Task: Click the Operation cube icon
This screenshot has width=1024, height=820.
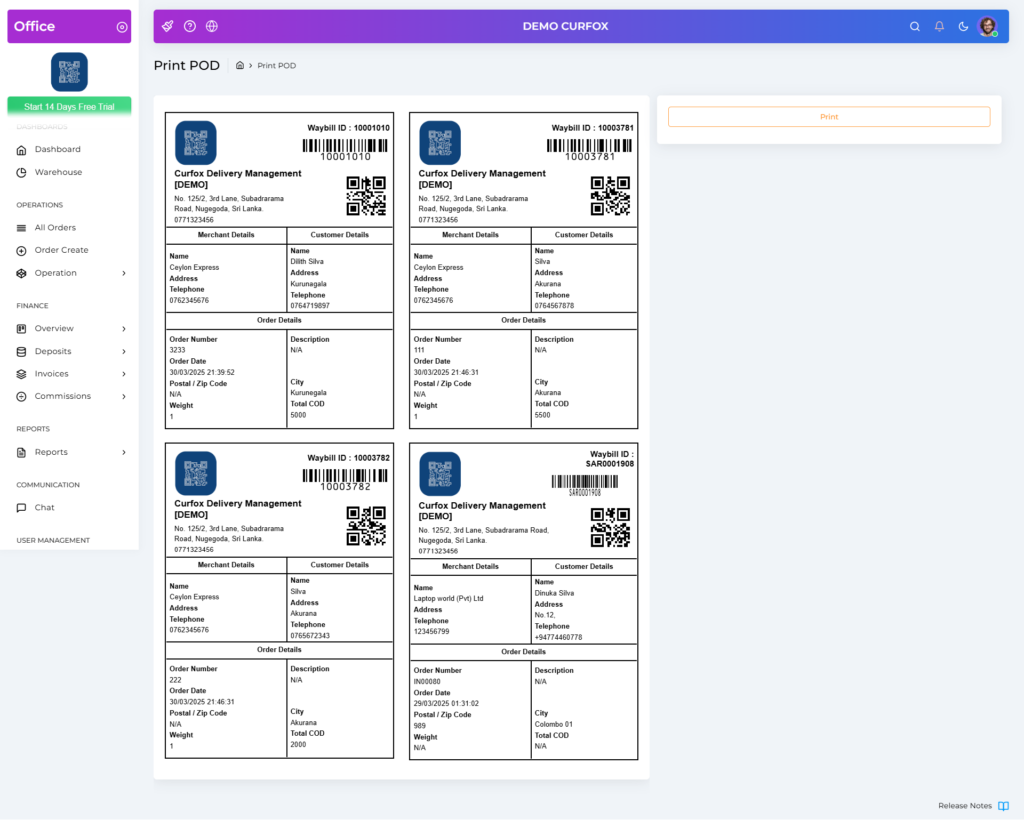Action: coord(22,274)
